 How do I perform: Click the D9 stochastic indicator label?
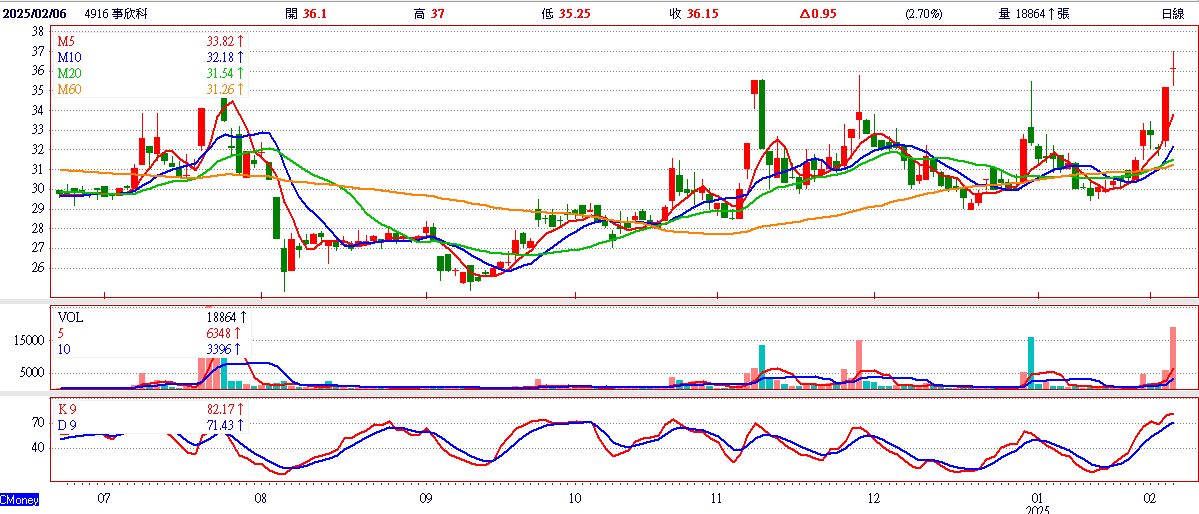tap(69, 425)
